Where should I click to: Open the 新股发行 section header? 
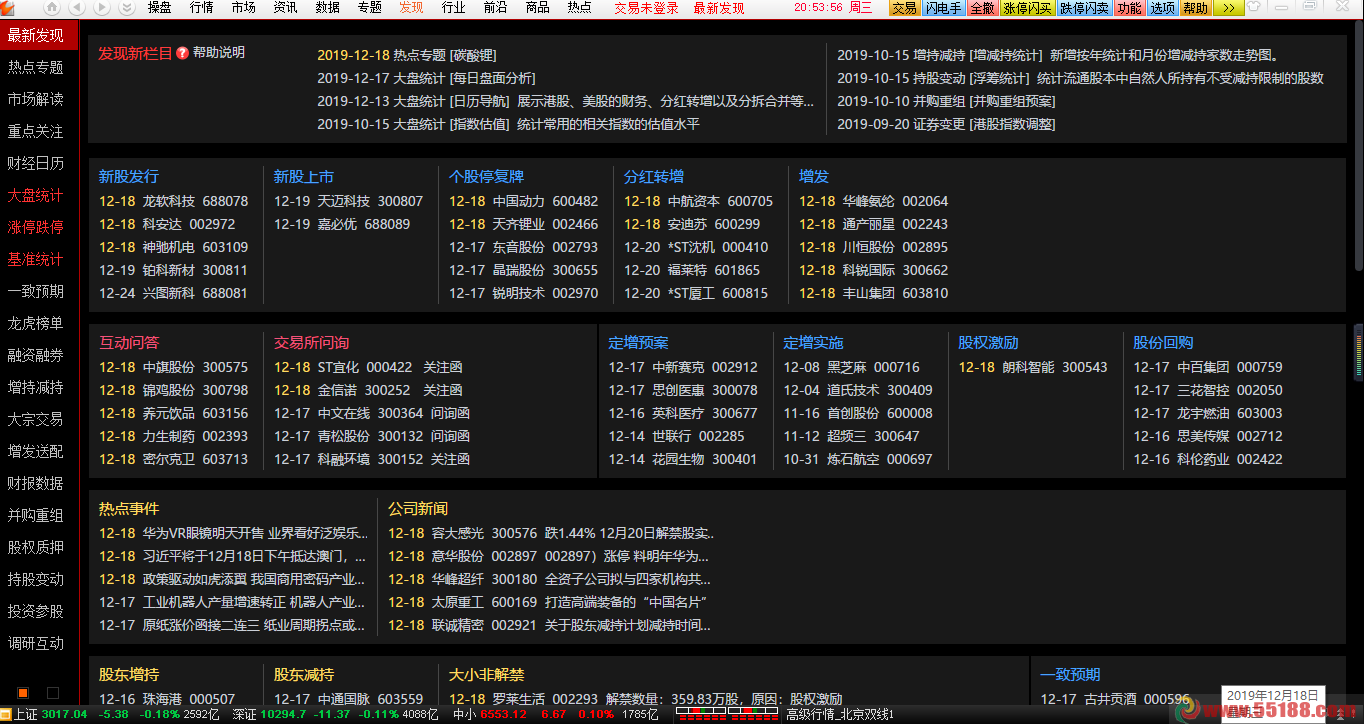click(129, 177)
